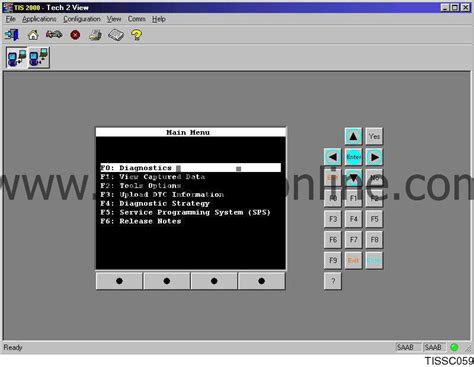
Task: Click the red stop circle icon
Action: 75,35
